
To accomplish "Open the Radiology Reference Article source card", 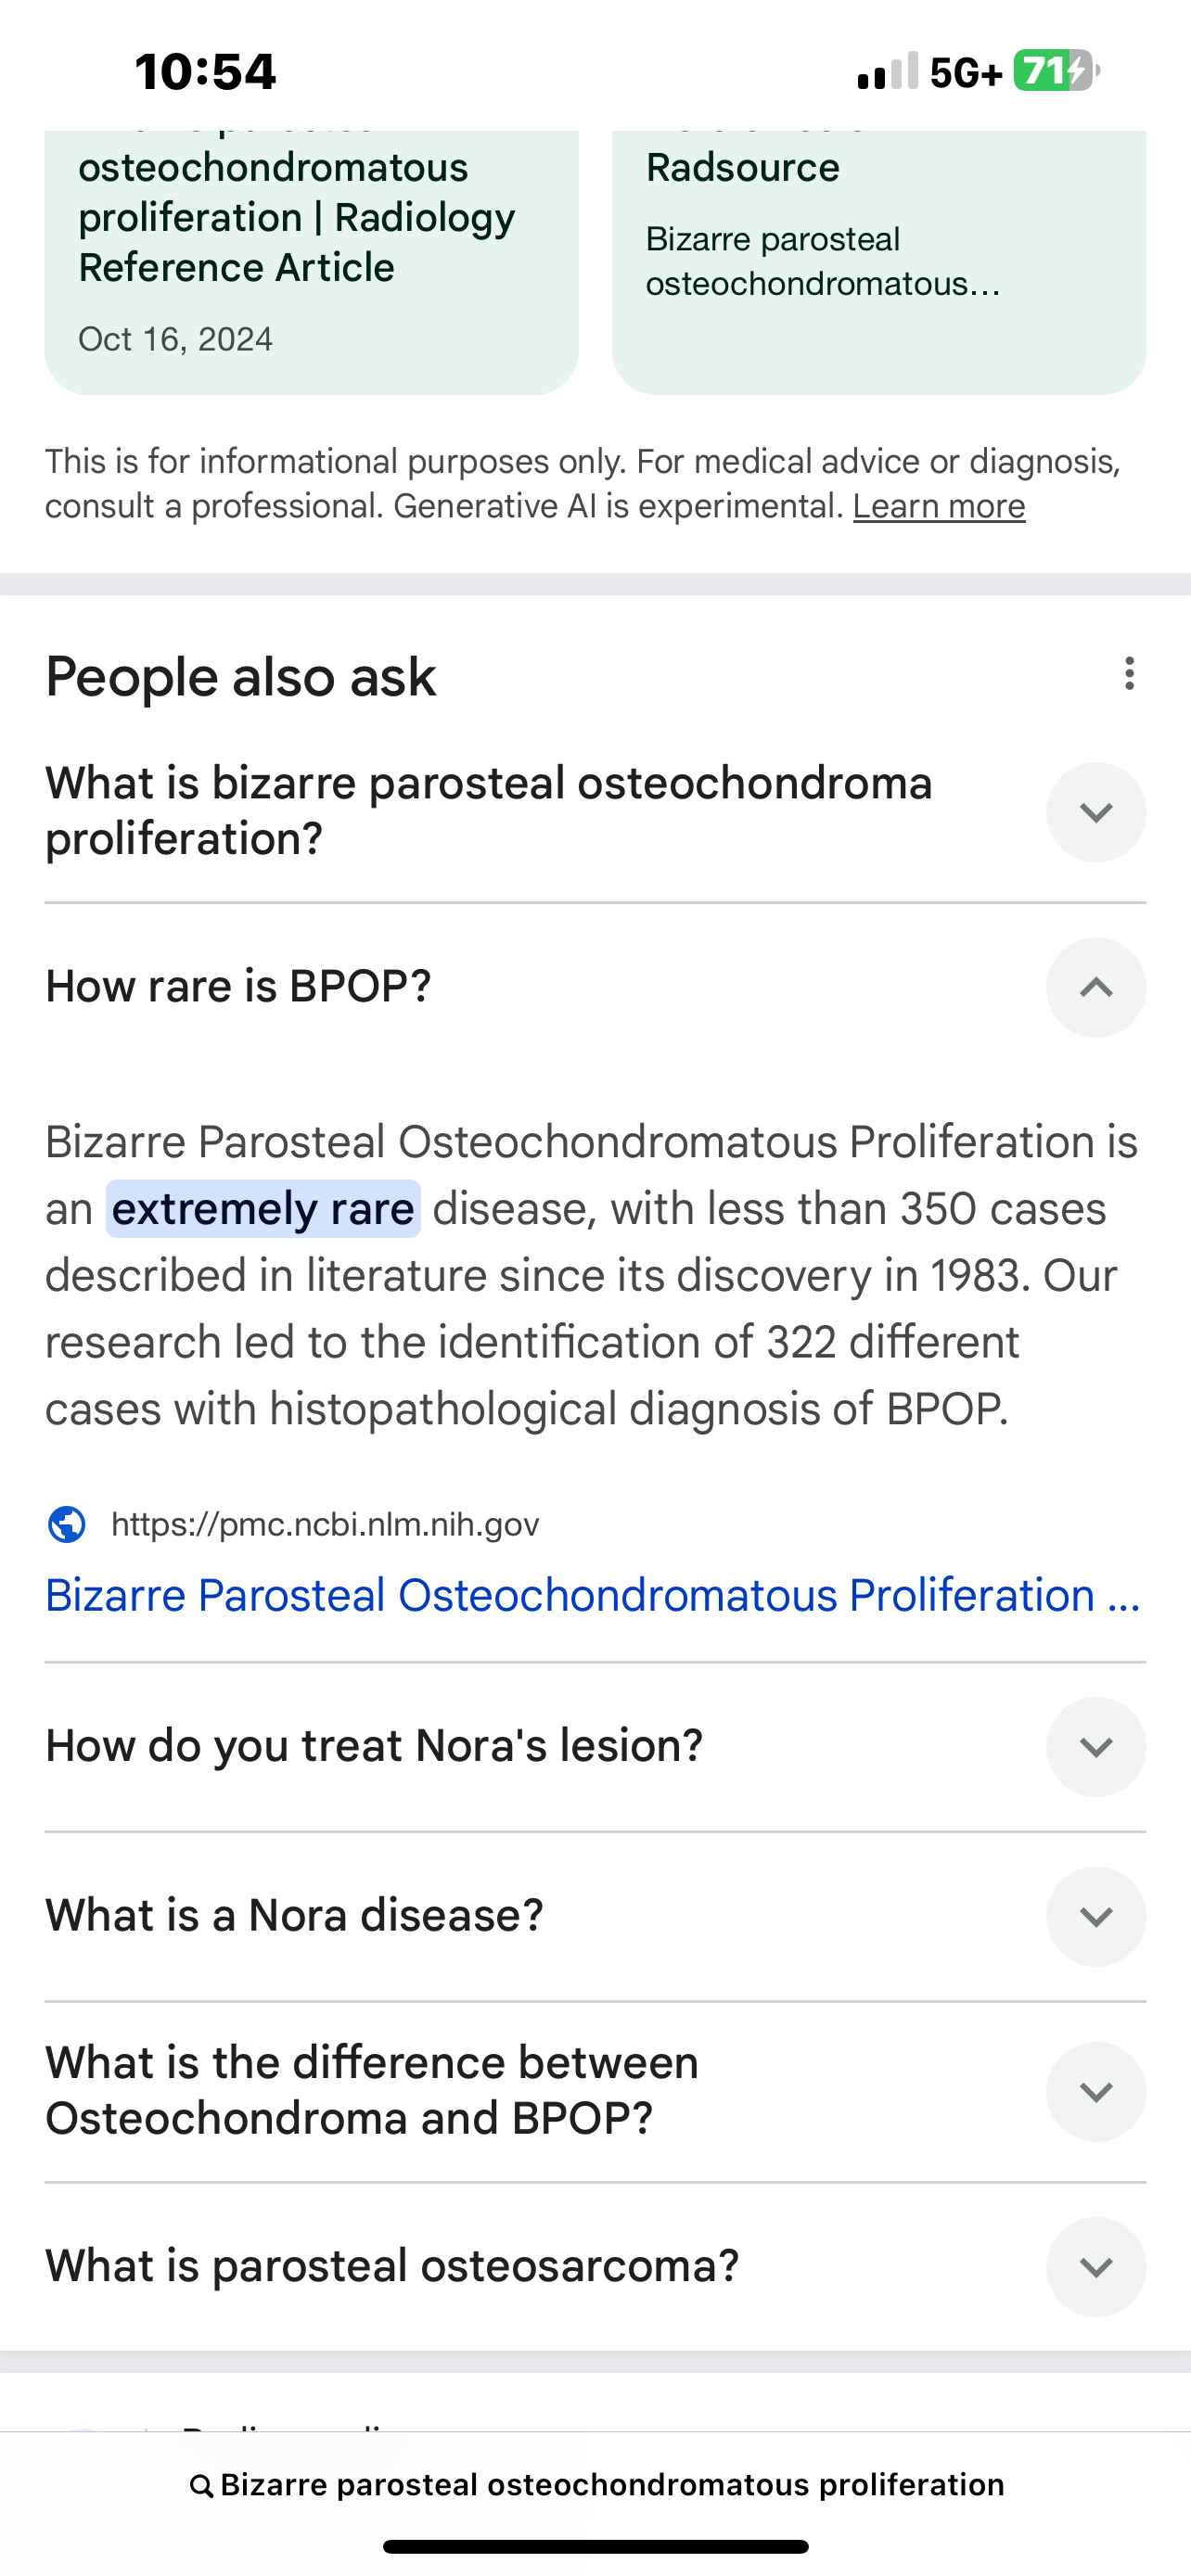I will [x=311, y=260].
